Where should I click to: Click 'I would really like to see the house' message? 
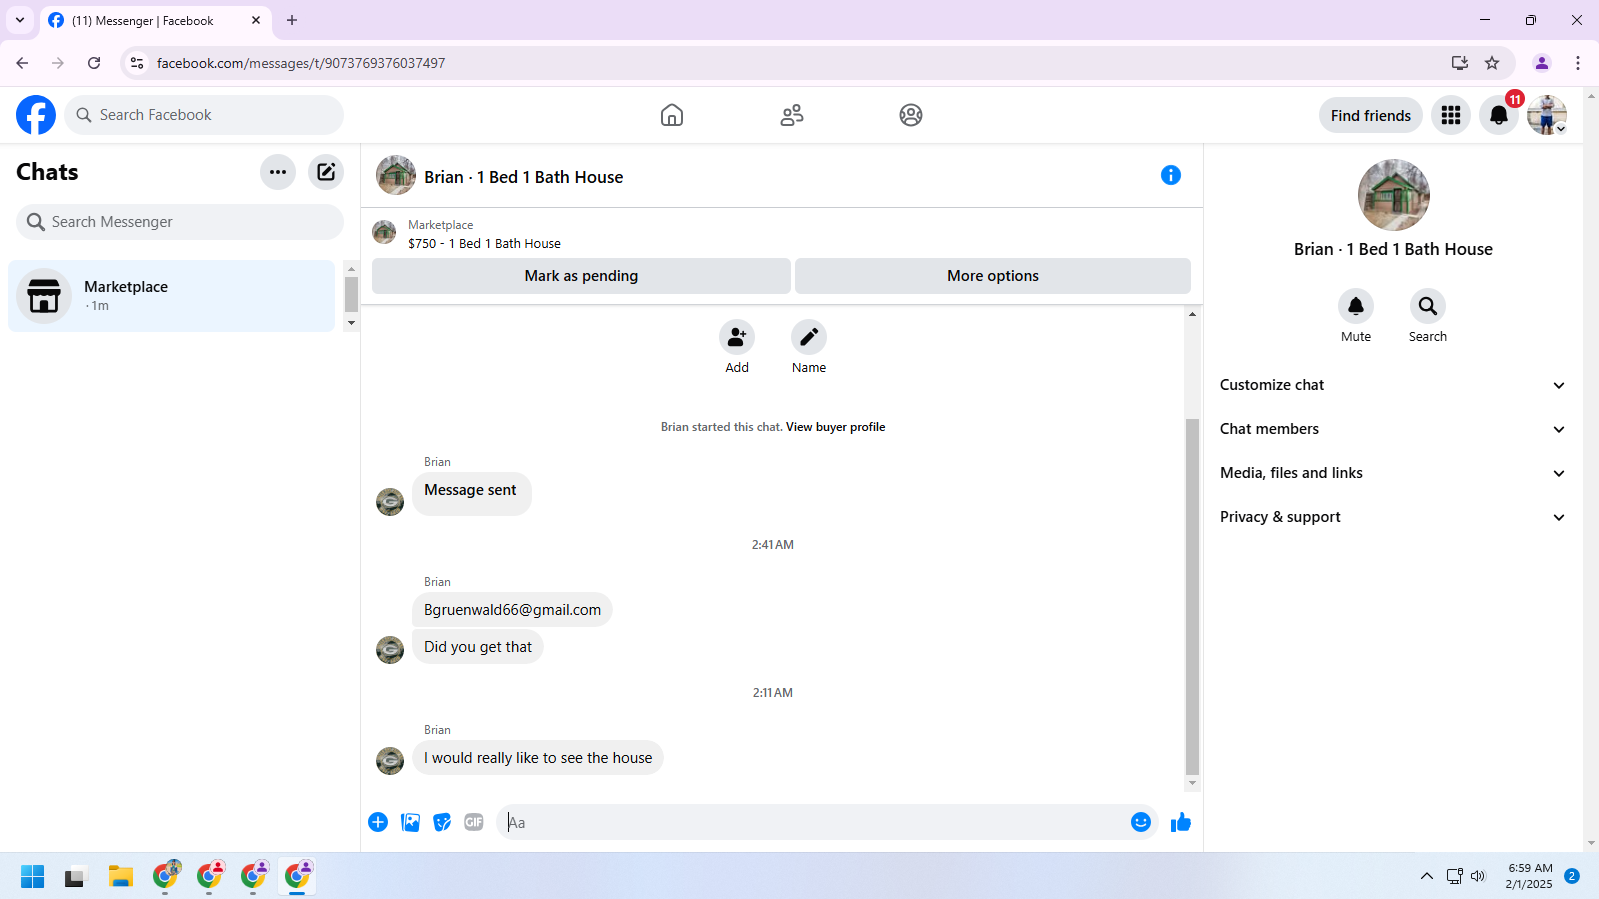538,758
